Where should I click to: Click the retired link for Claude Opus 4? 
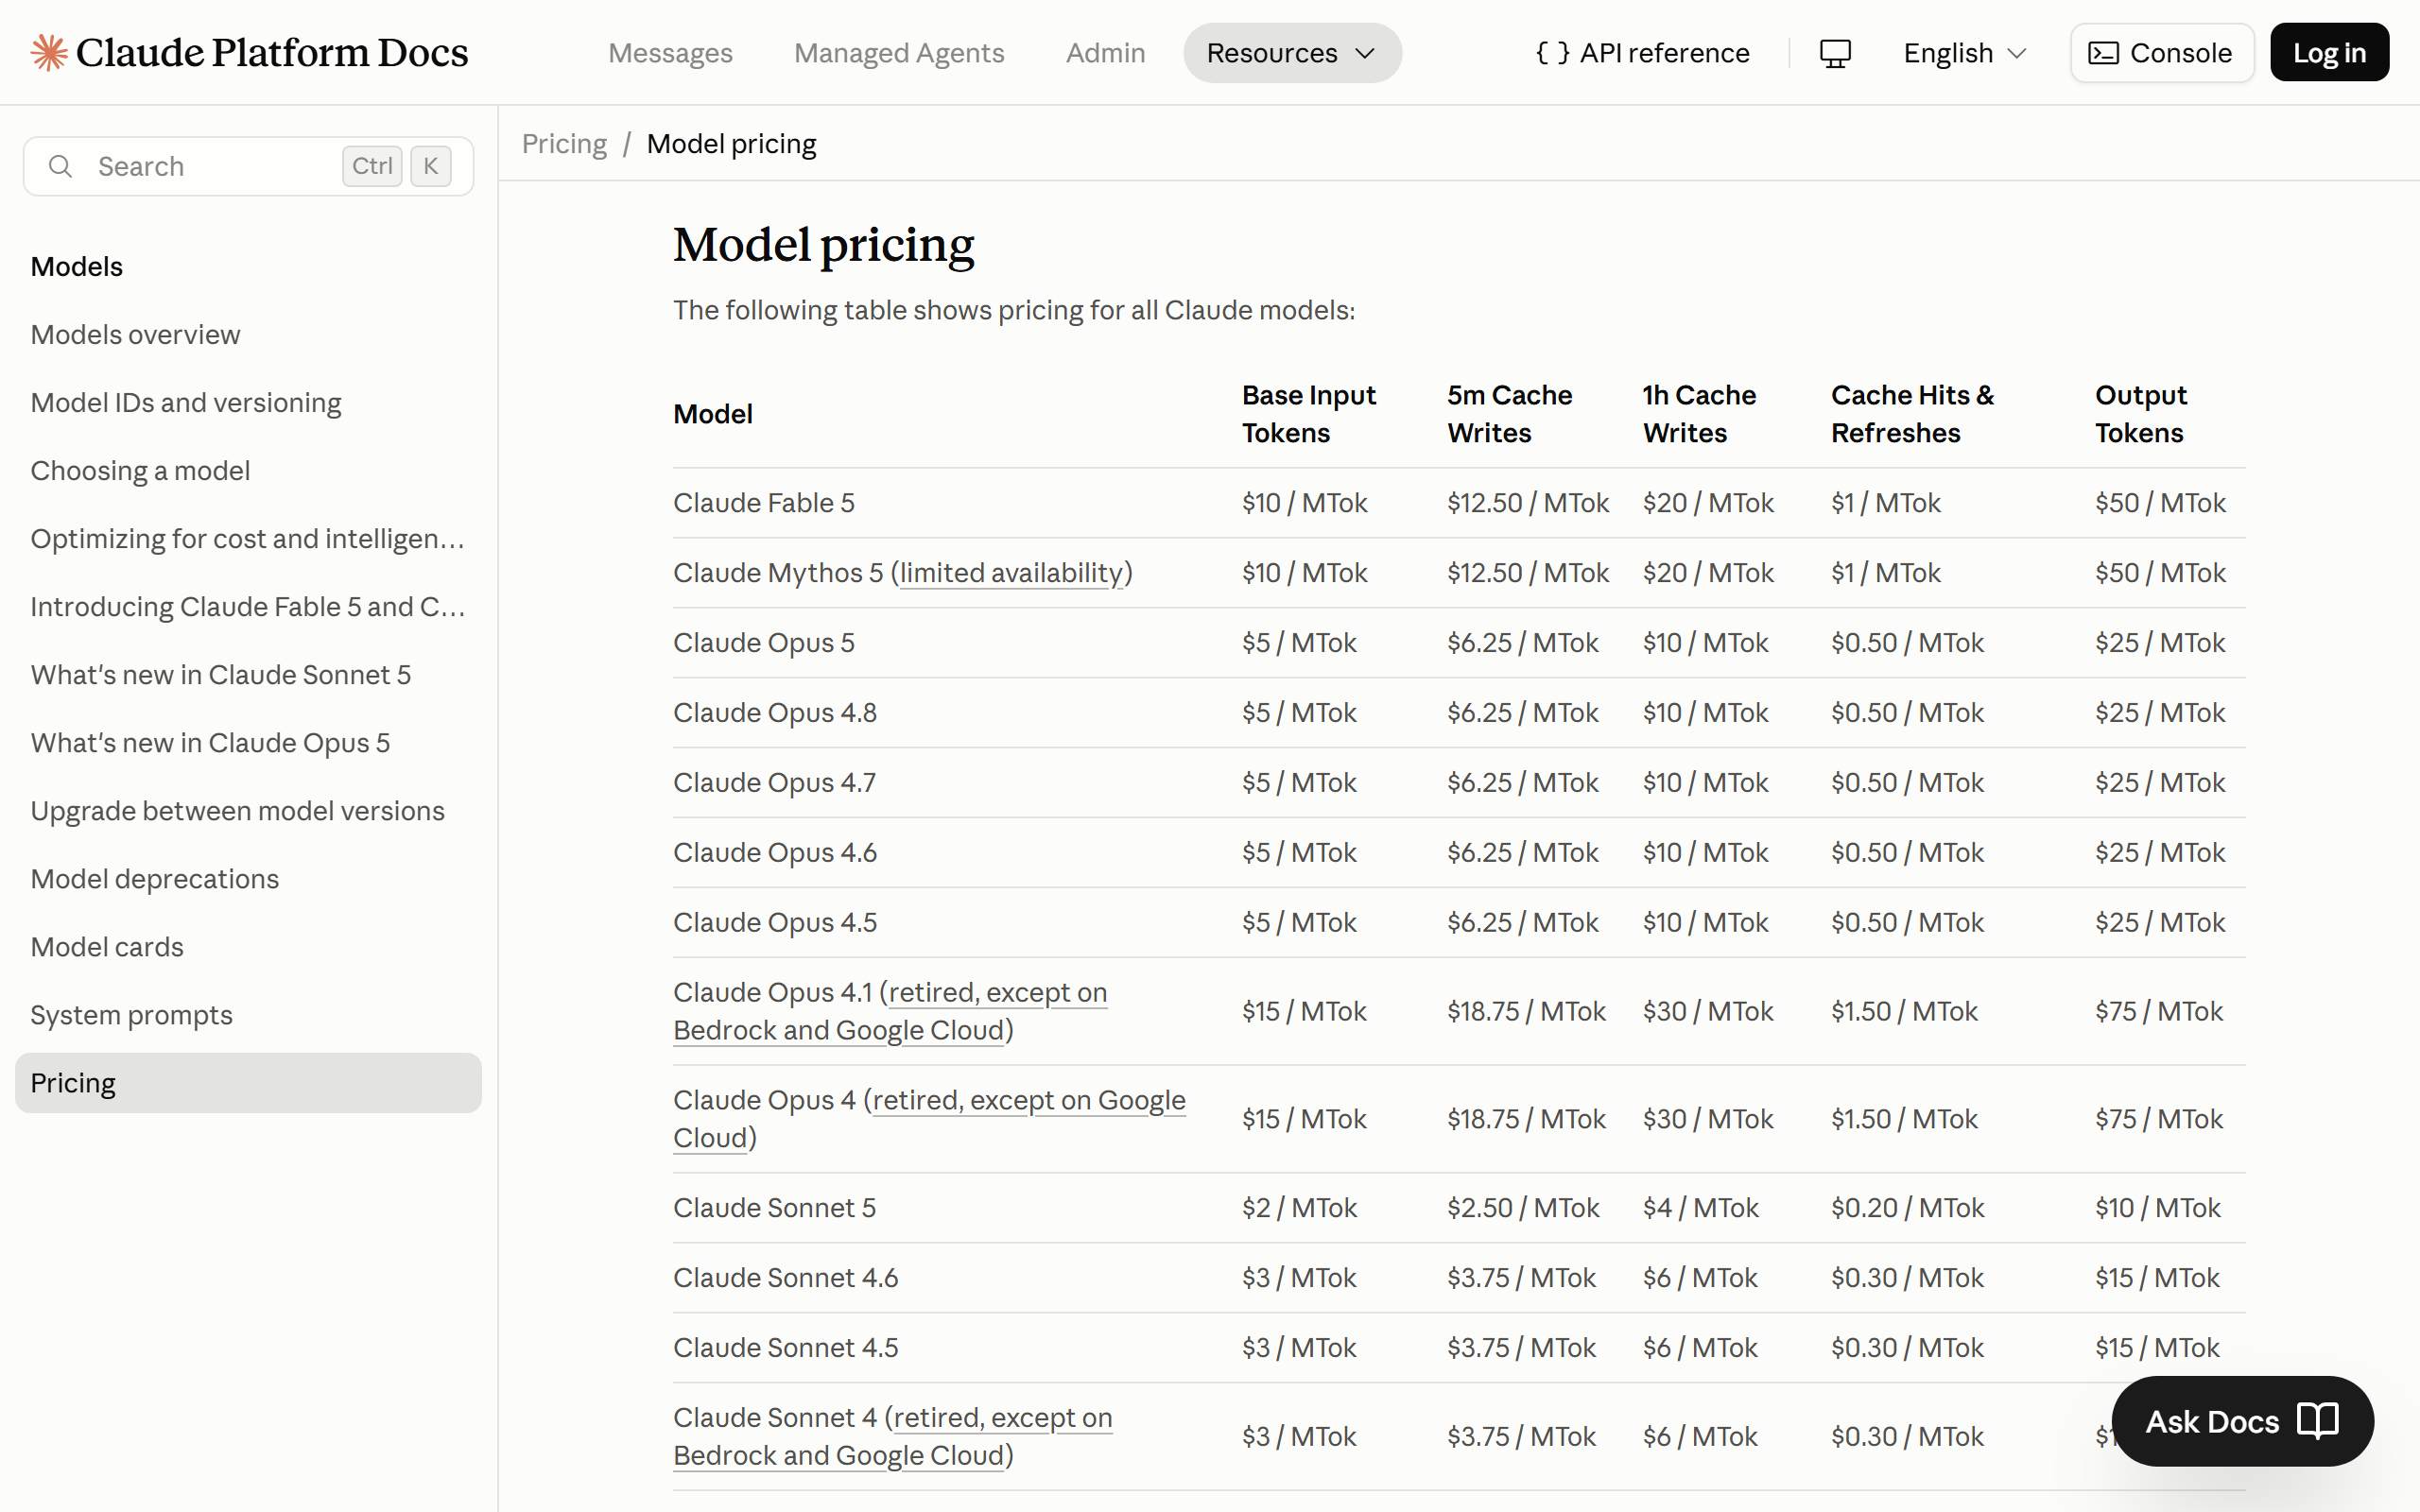929,1119
